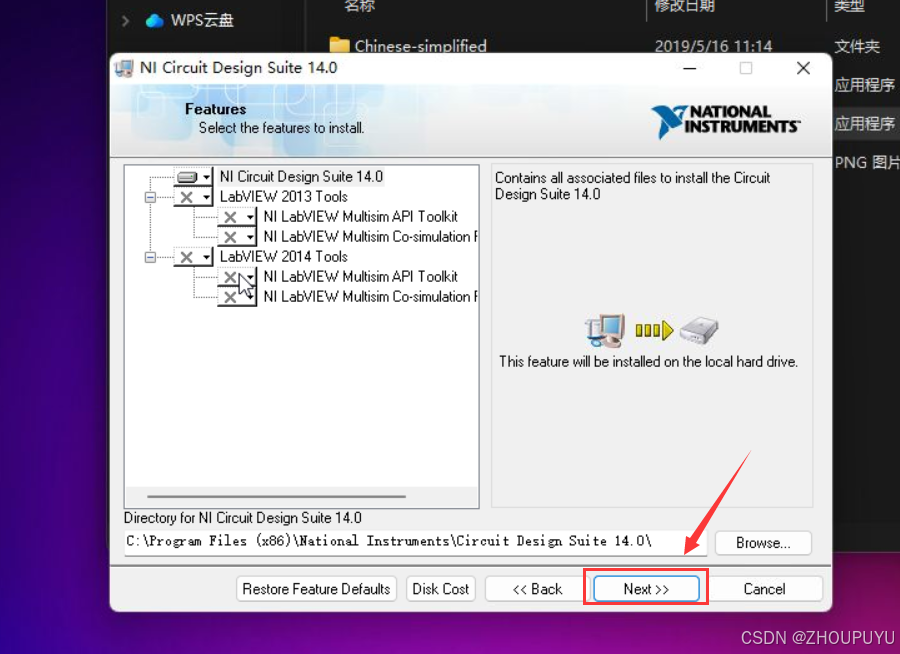Select the NI LabVIEW Multisim API Toolkit row under LabVIEW 2014 Tools

(x=360, y=277)
